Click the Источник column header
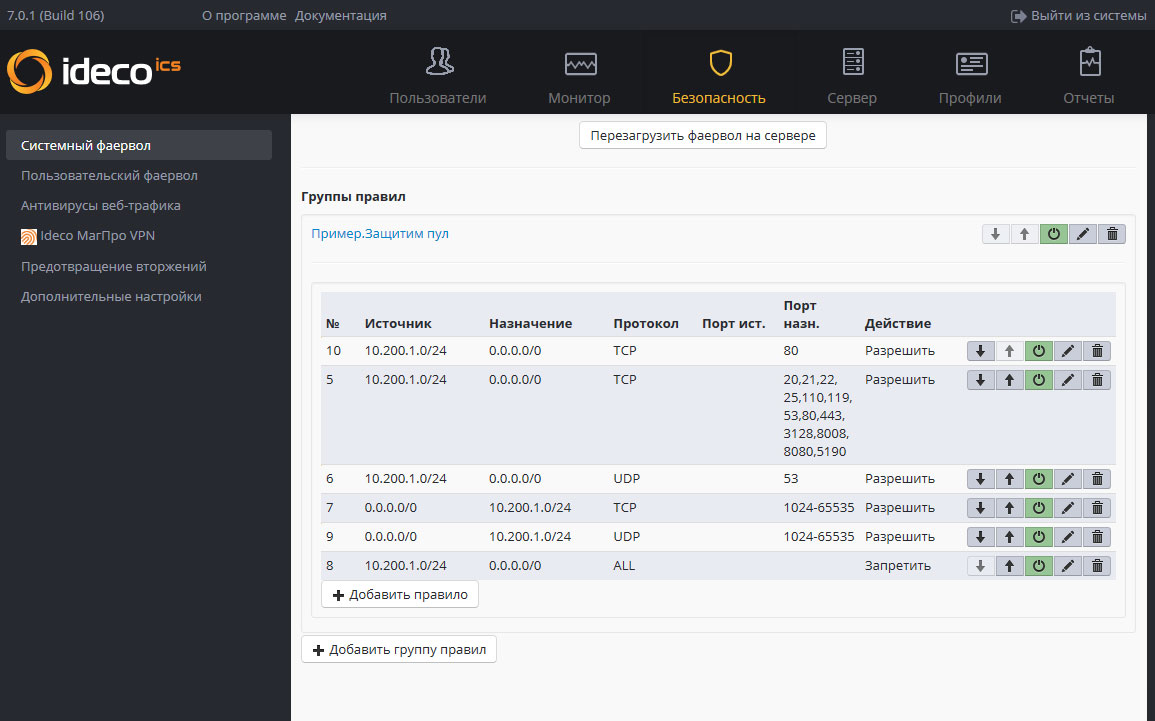 (x=398, y=323)
